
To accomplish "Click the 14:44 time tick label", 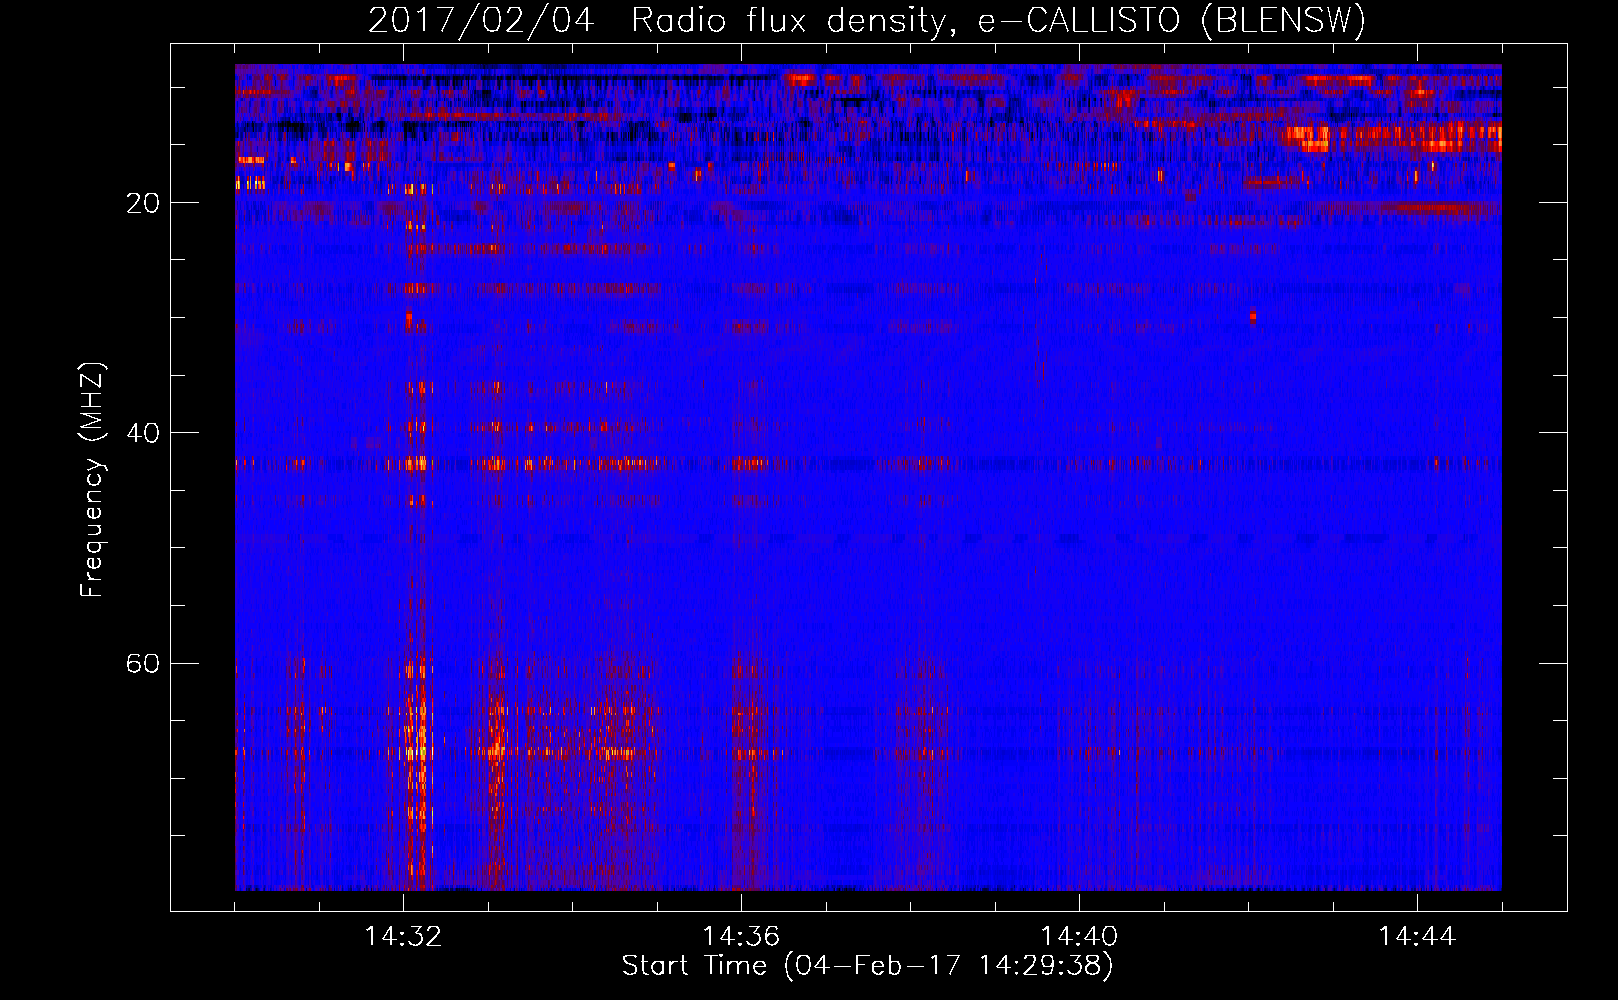I will [1417, 937].
